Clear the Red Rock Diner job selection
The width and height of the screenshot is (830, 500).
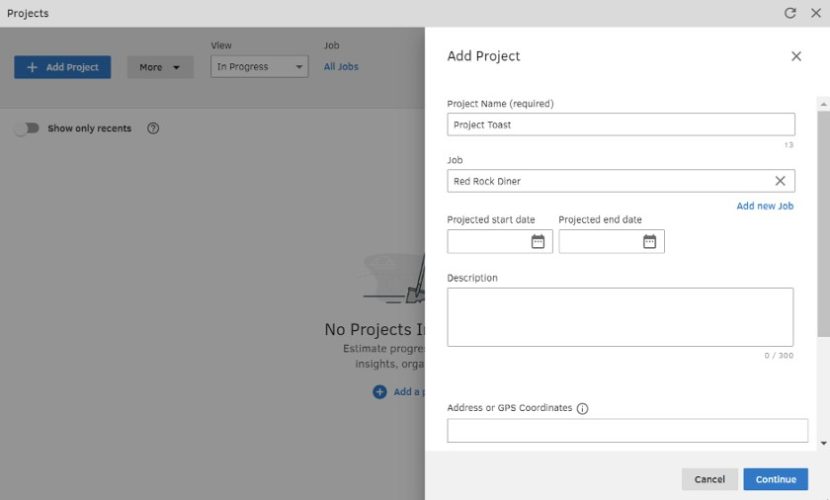pos(780,181)
